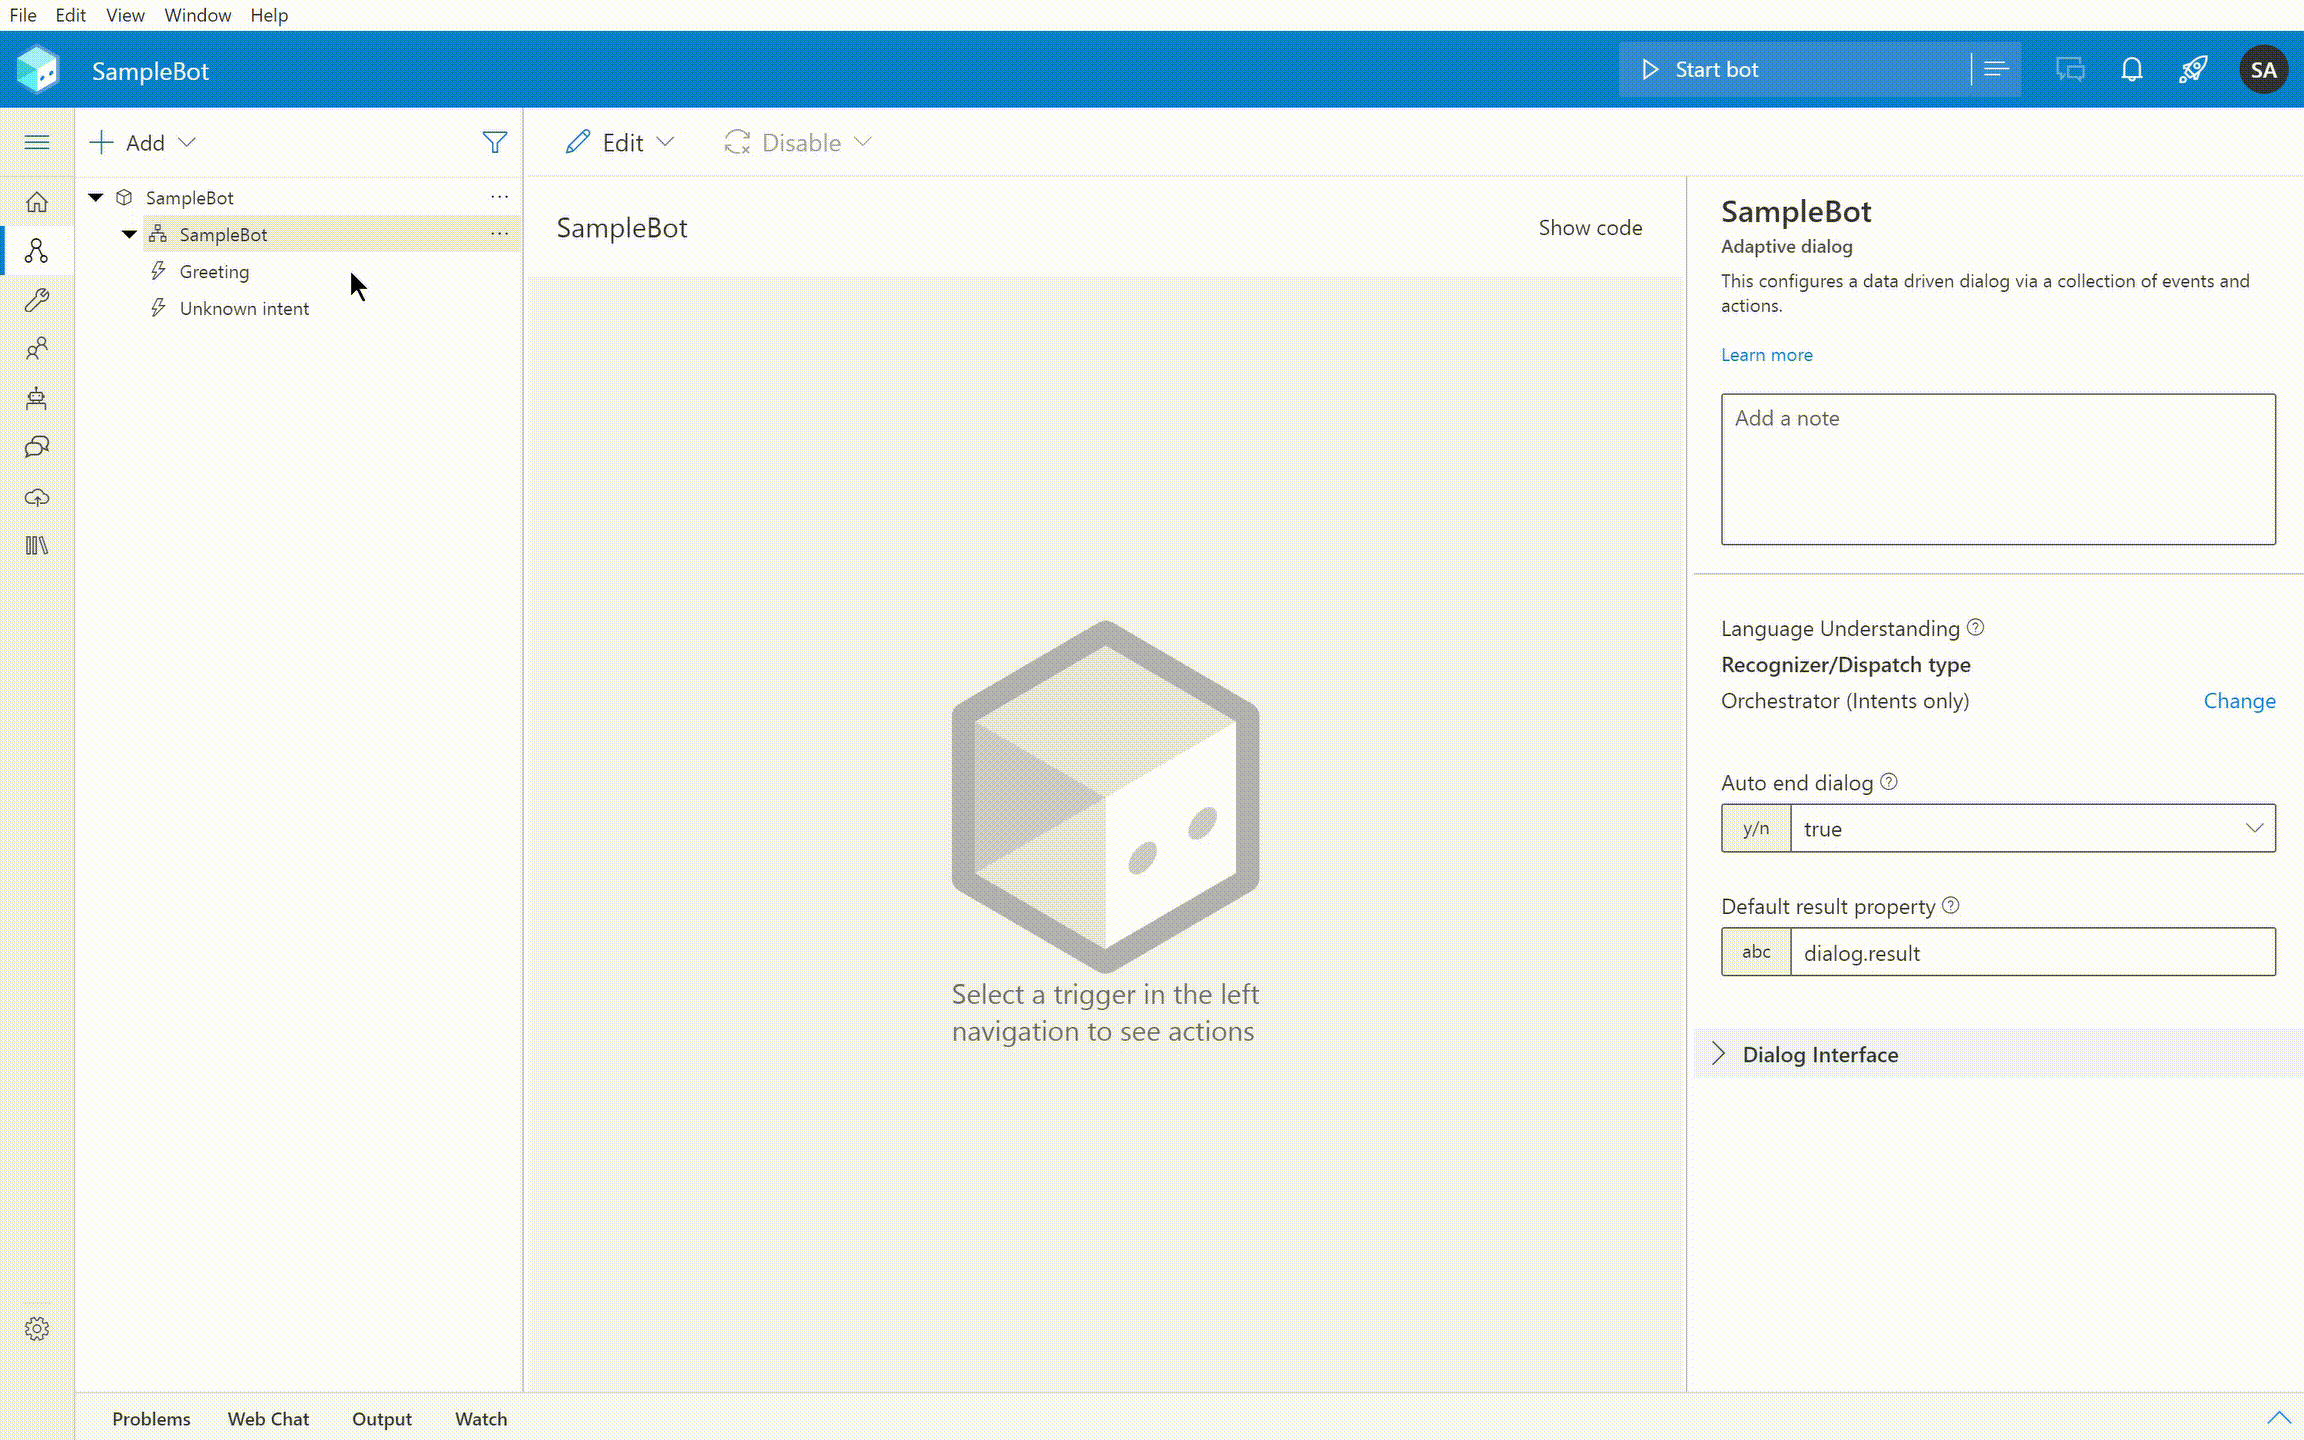Viewport: 2304px width, 1440px height.
Task: Open the User input icon in sidebar
Action: tap(37, 349)
